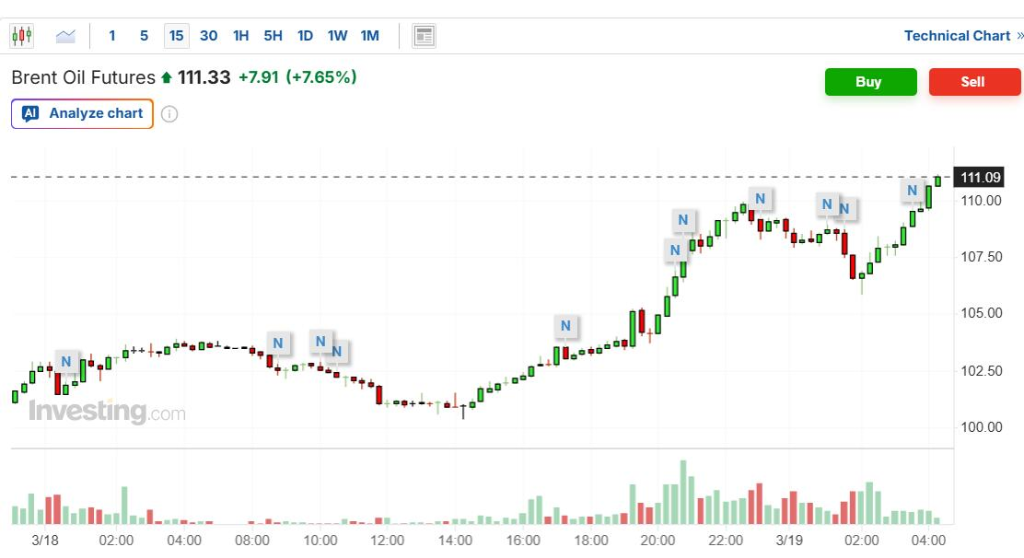Viewport: 1024px width, 558px height.
Task: Open the news panel icon in toolbar
Action: coord(424,35)
